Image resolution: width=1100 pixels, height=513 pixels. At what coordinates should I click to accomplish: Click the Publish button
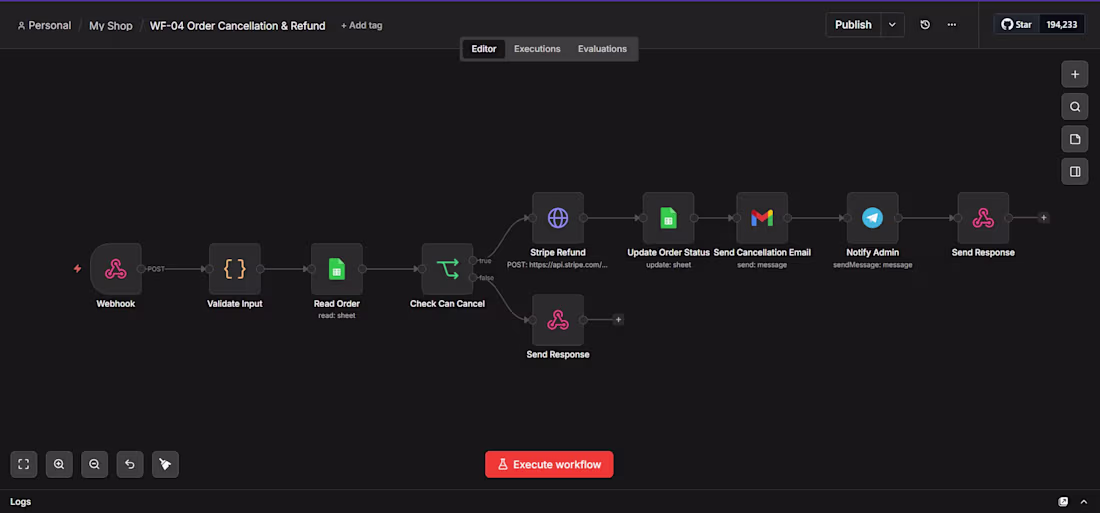click(x=853, y=25)
